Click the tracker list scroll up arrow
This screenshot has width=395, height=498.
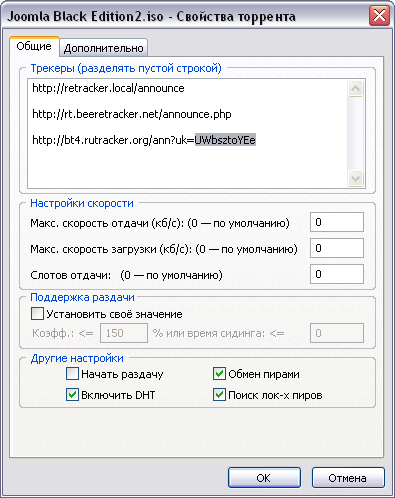click(x=355, y=89)
